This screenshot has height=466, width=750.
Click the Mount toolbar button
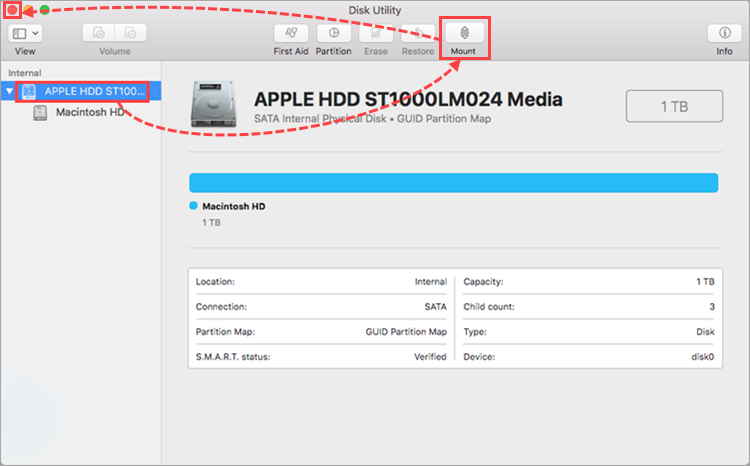(464, 33)
